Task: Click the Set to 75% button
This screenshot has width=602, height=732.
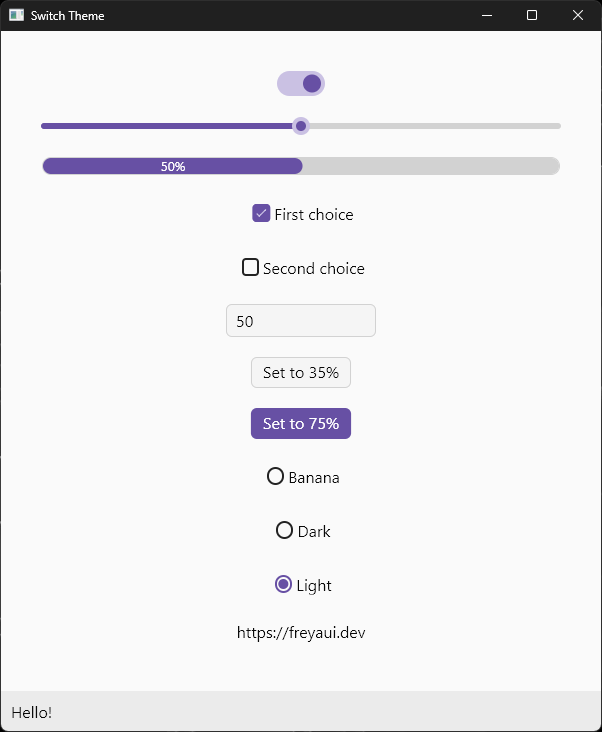Action: pos(301,424)
